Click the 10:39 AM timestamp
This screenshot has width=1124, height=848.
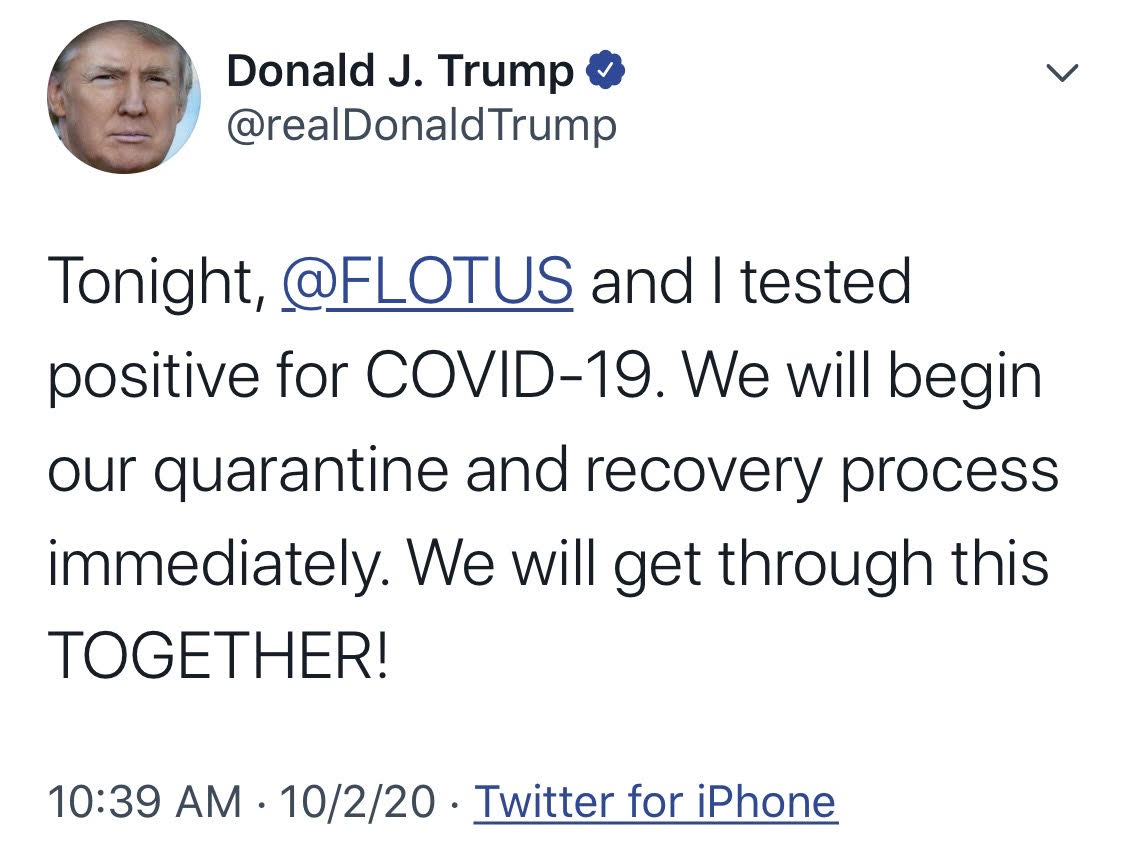pos(145,801)
